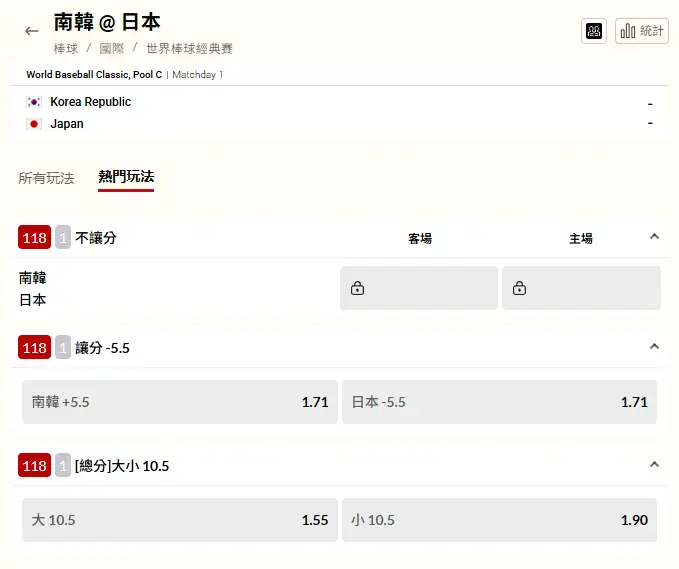
Task: Click the 南韓 @ 日本 match title
Action: click(x=107, y=22)
